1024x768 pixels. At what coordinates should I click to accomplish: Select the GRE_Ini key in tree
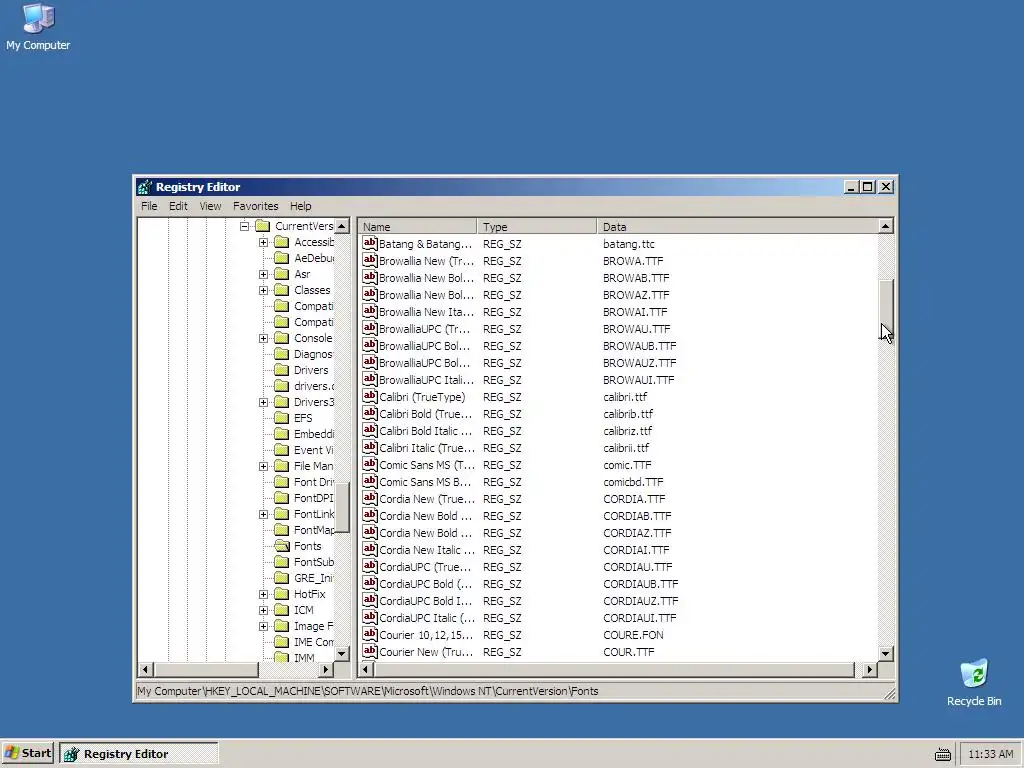click(x=313, y=578)
